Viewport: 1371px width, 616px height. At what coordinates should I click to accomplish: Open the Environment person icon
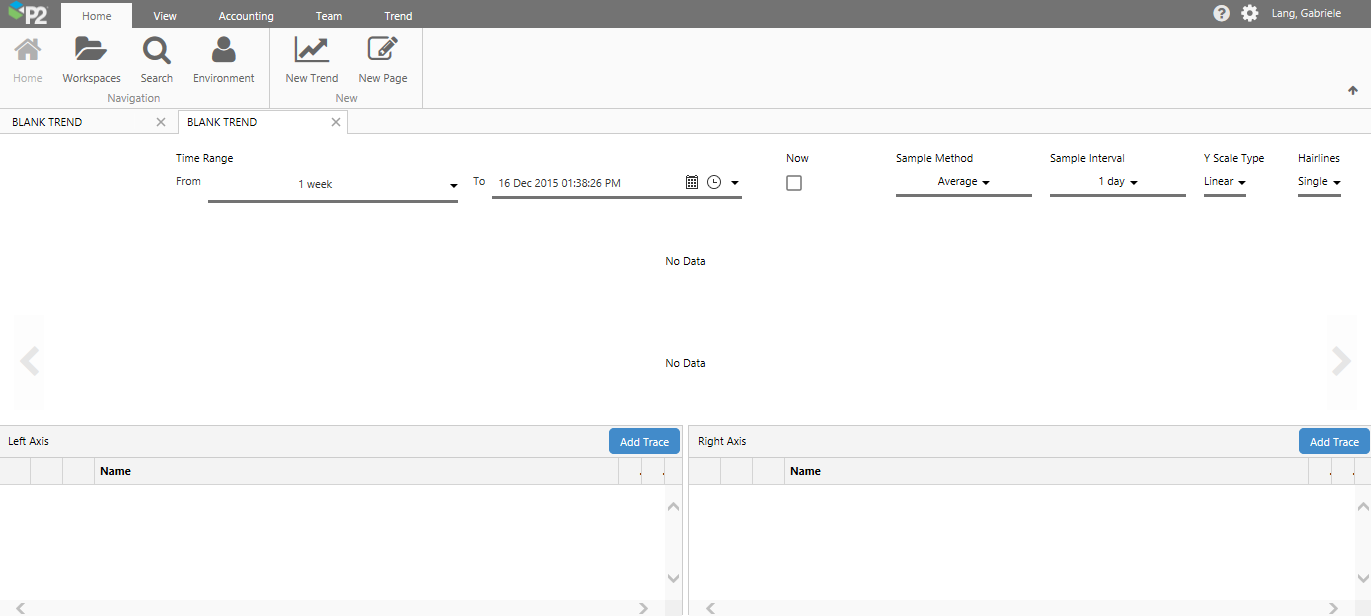223,51
